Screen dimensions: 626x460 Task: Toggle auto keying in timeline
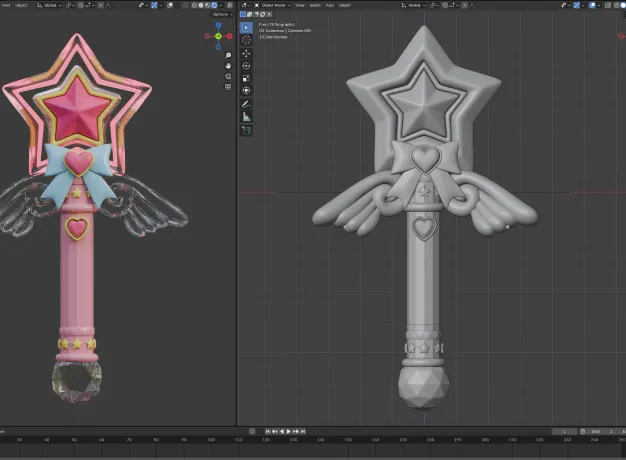(252, 431)
